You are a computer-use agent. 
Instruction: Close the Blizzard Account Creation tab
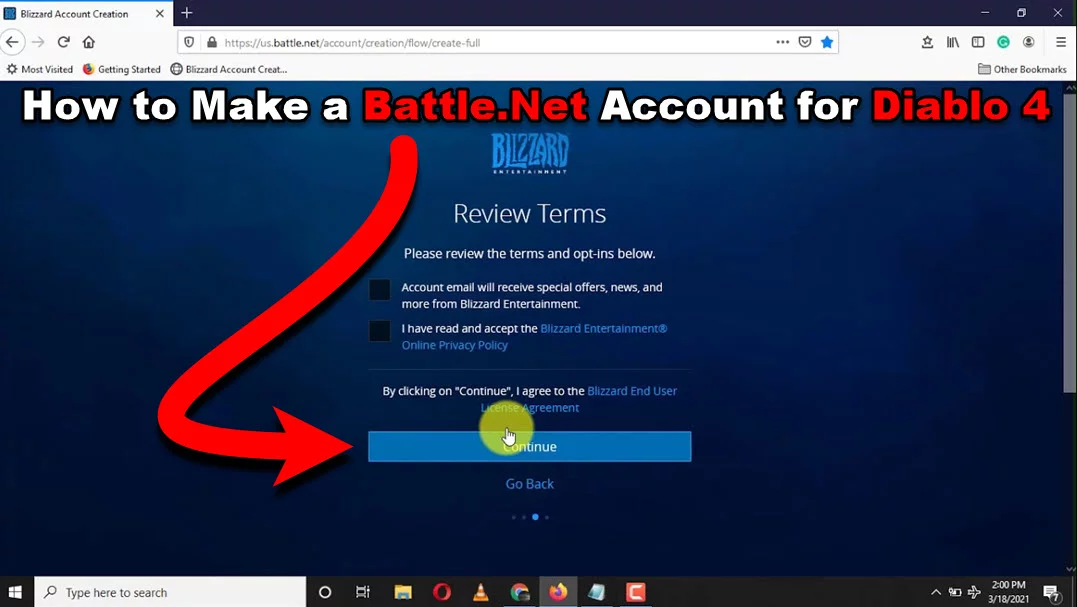coord(159,13)
